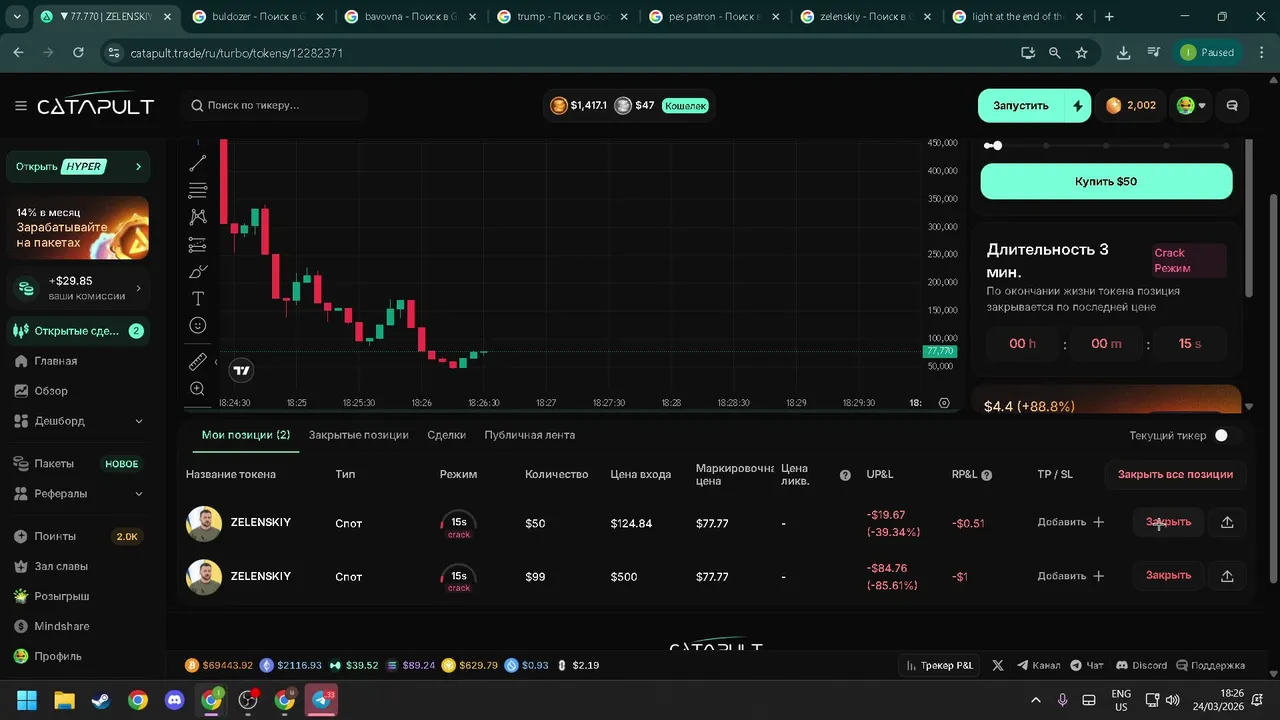This screenshot has height=720, width=1280.
Task: Click the lightning bolt launch icon
Action: (1078, 106)
